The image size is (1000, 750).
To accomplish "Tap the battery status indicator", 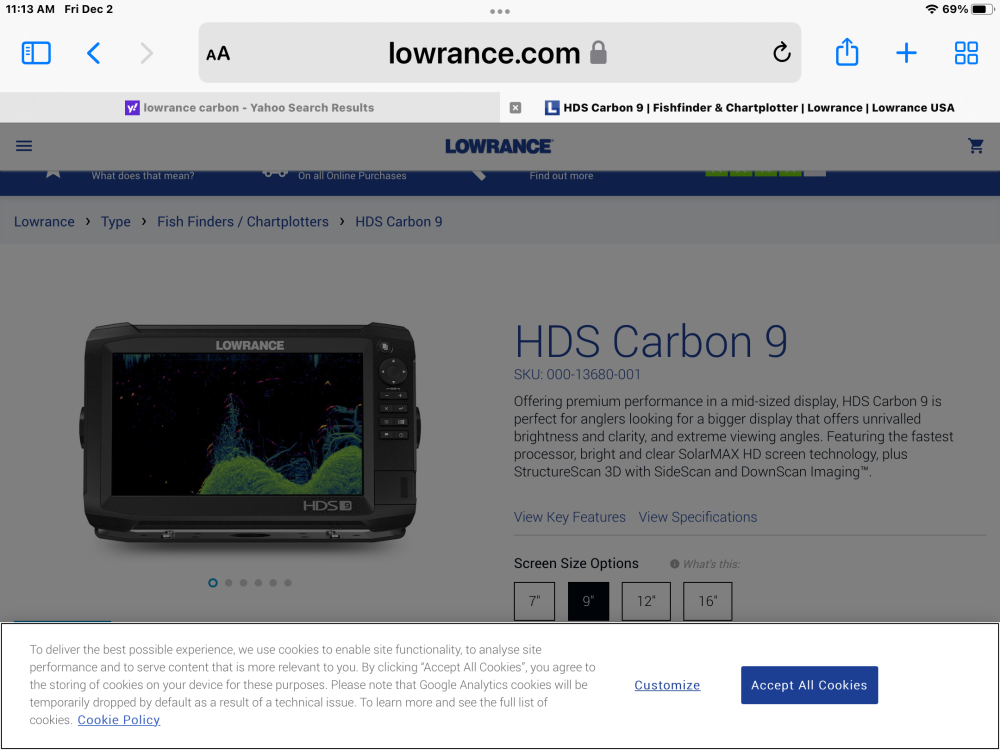I will tap(982, 9).
